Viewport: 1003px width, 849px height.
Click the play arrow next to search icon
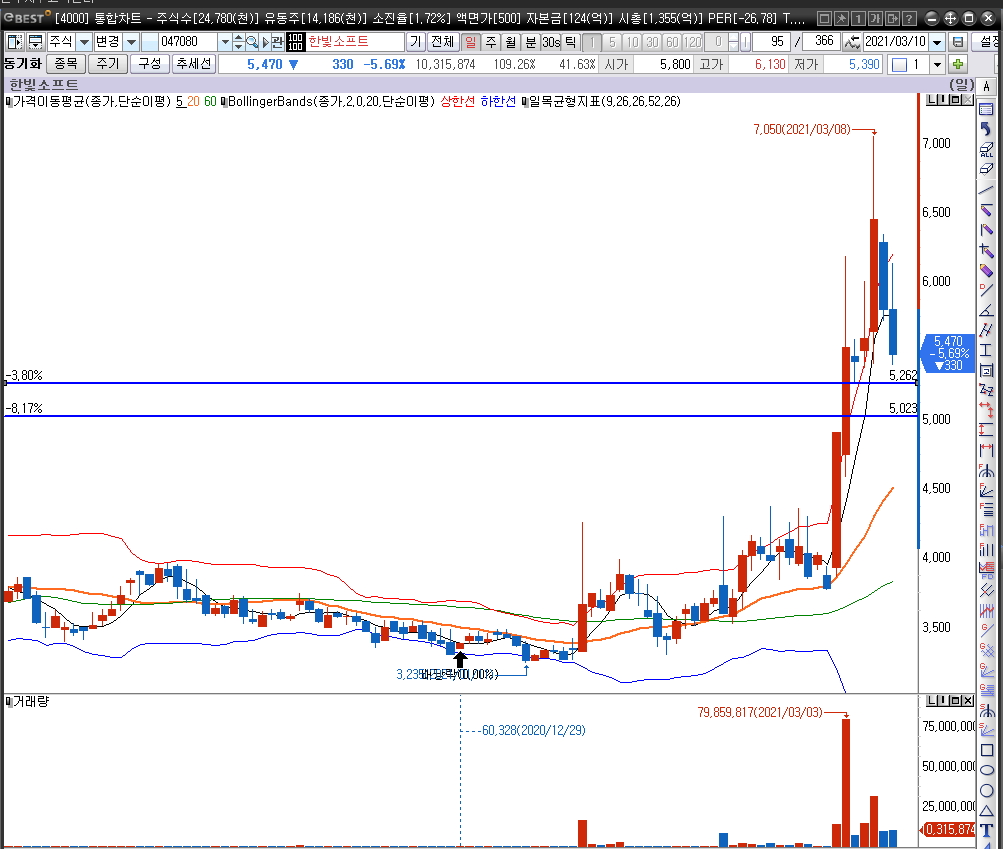click(265, 42)
